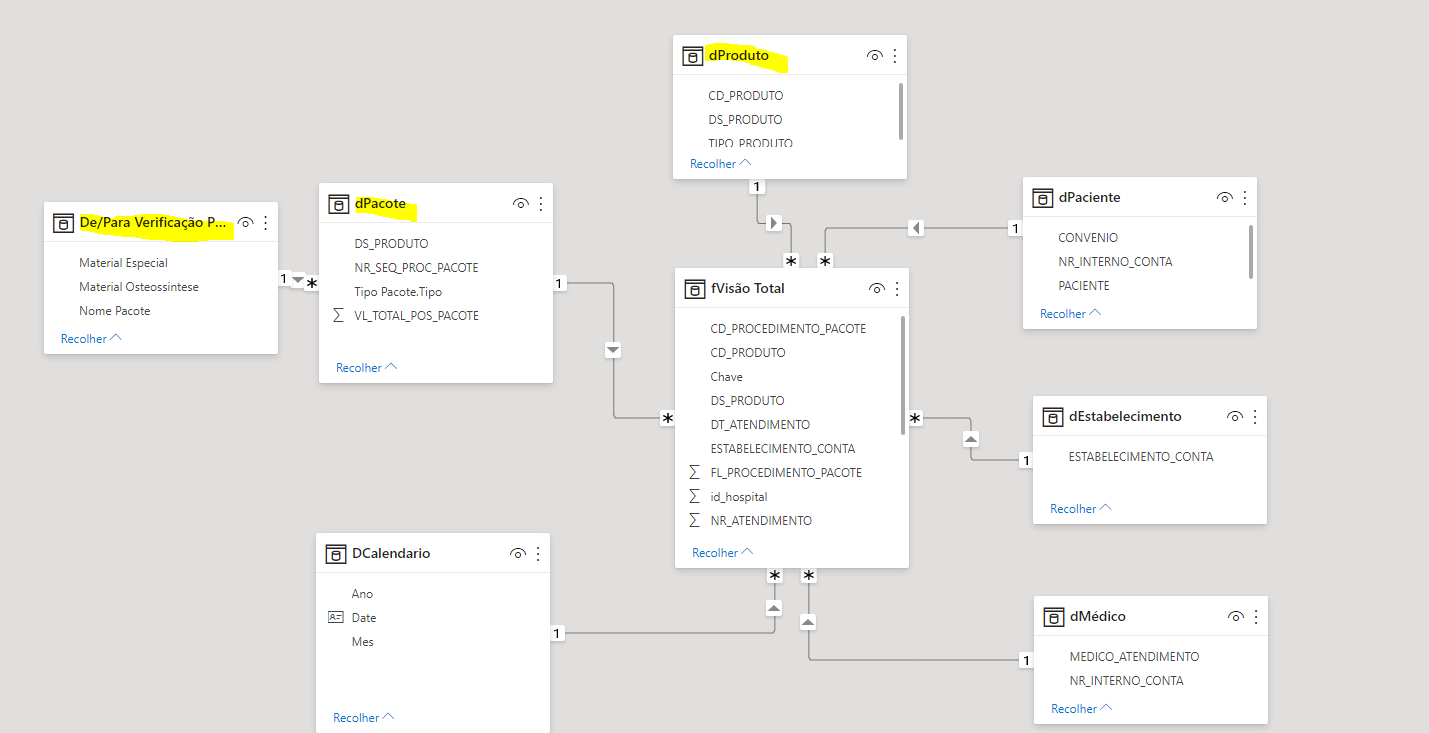Select FL_PROCEDIMENTO_PACOTE field in fVisão Total

(788, 473)
